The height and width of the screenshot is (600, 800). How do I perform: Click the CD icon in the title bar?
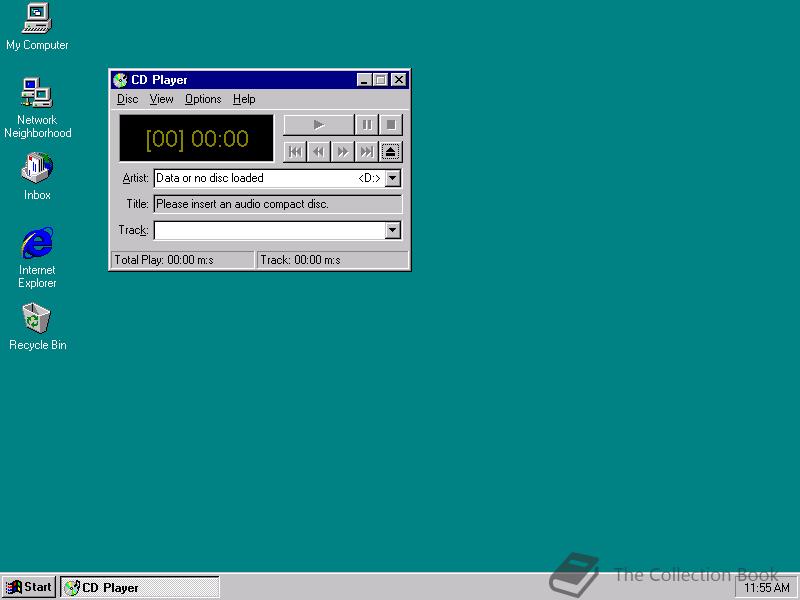point(120,80)
